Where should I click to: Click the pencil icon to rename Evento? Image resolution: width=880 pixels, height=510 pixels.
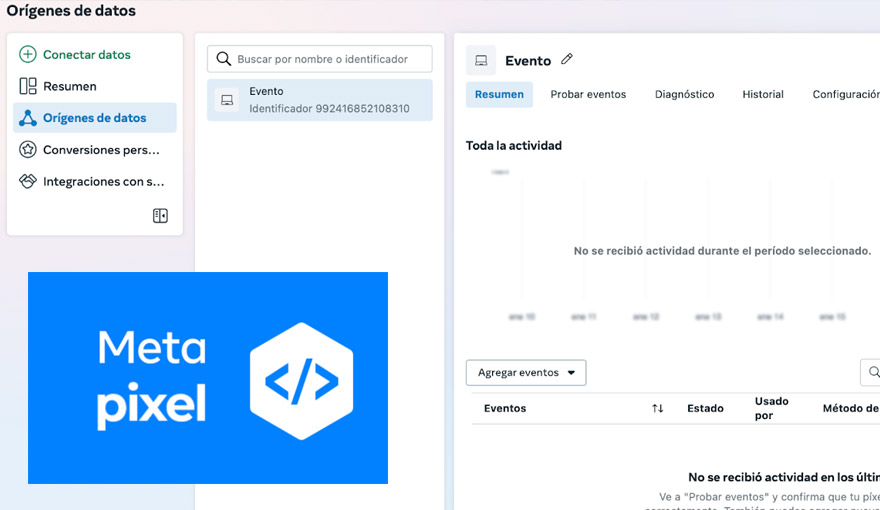tap(567, 60)
